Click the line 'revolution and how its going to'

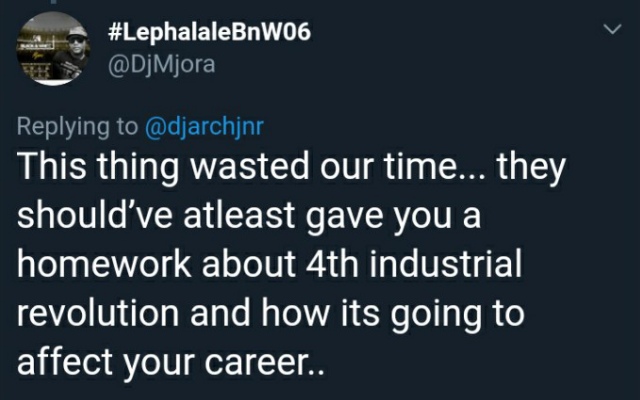tap(271, 312)
